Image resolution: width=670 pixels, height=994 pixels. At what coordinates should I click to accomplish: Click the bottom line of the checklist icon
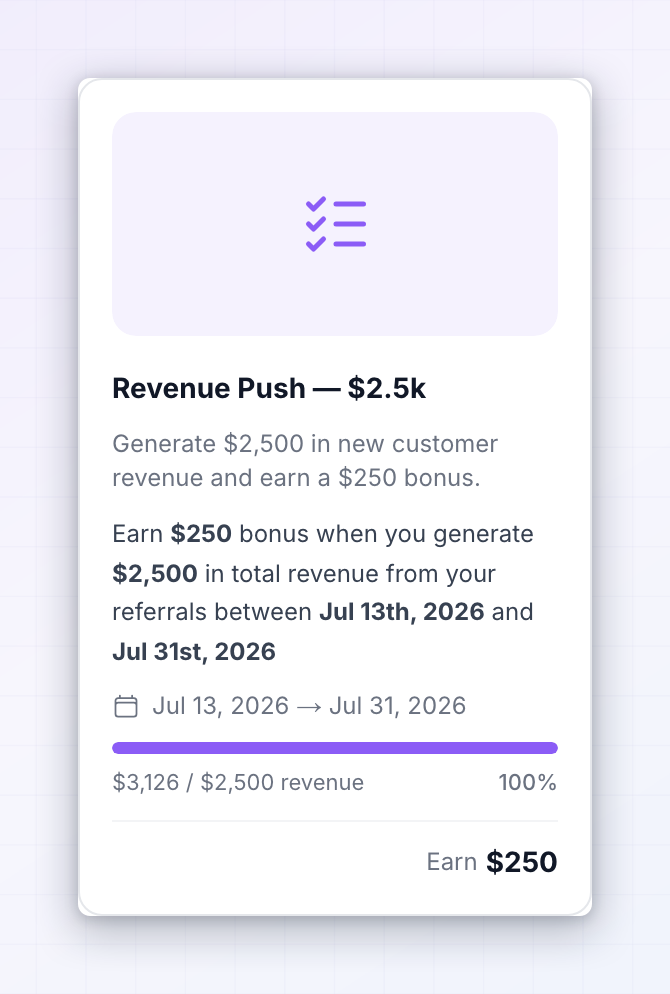click(350, 244)
